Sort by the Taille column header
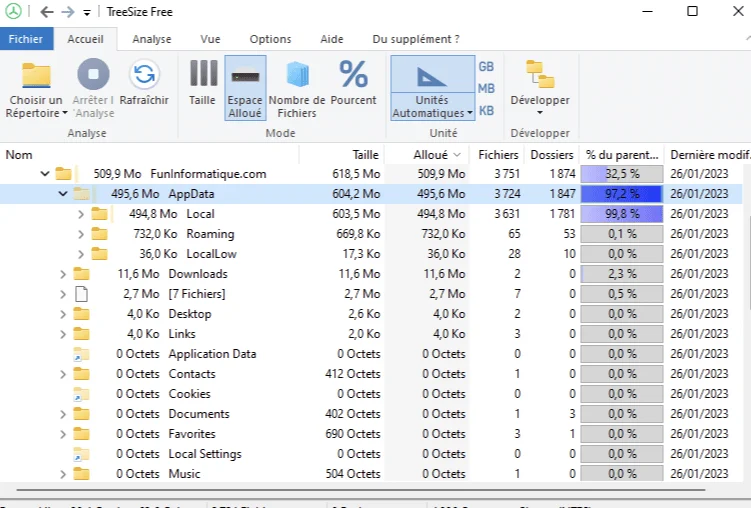The height and width of the screenshot is (508, 751). click(x=342, y=155)
